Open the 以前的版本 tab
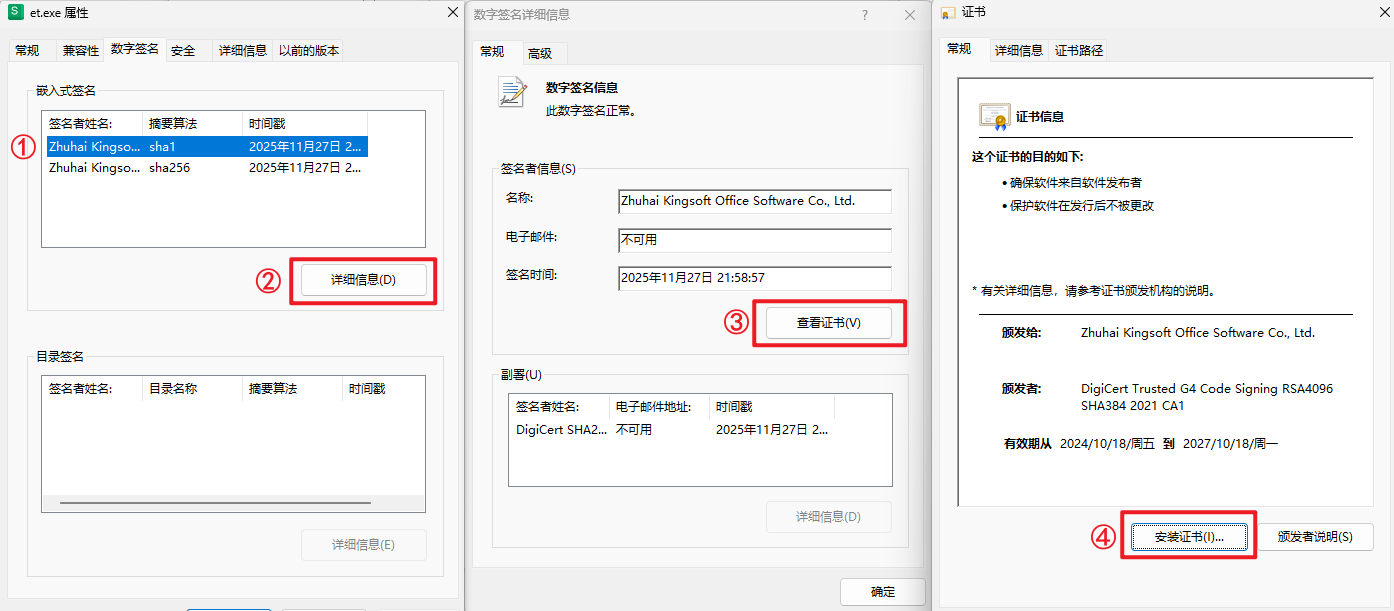This screenshot has height=611, width=1394. (x=308, y=50)
